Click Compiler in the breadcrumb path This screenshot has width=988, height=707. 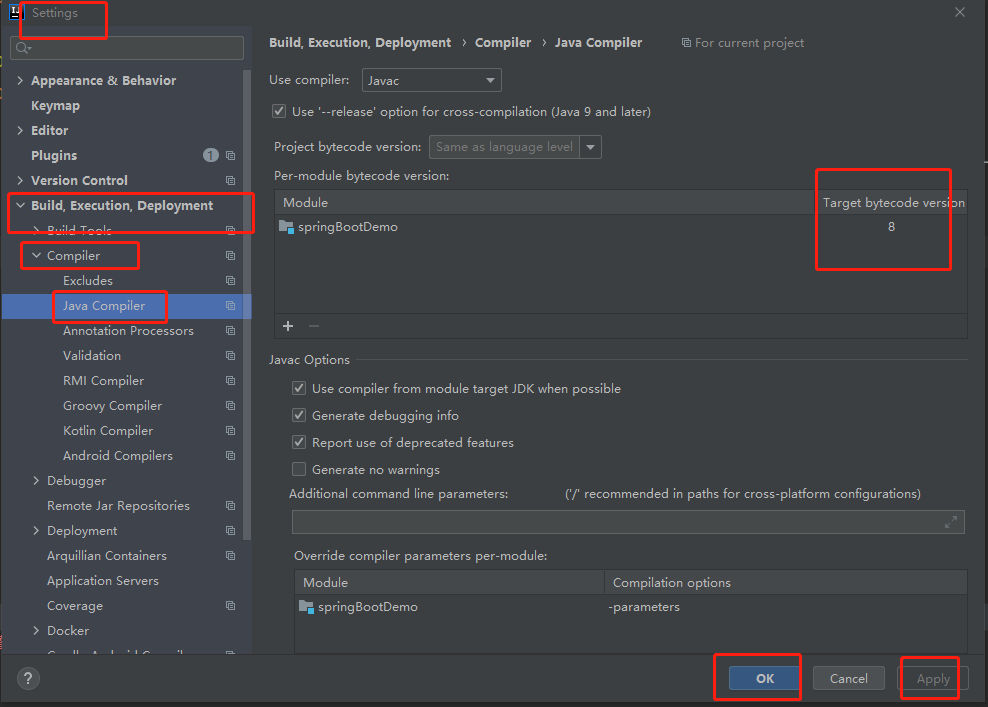[x=503, y=43]
